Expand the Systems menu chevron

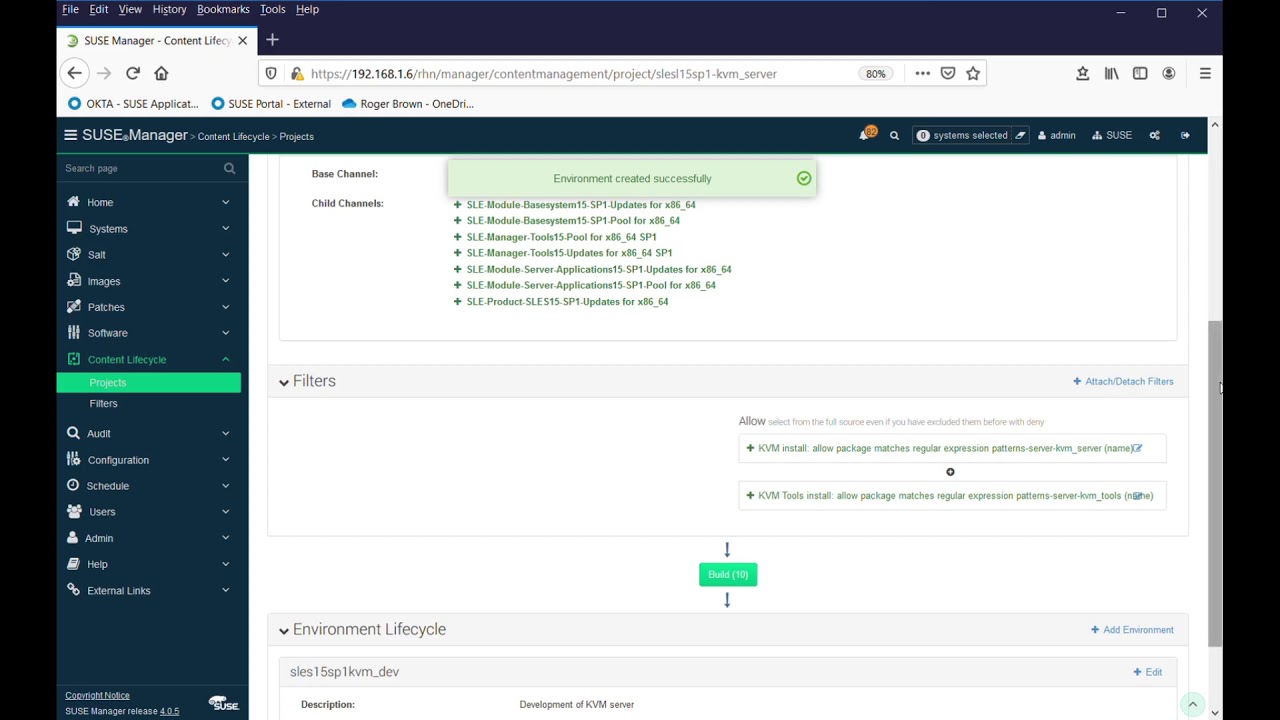pyautogui.click(x=225, y=228)
